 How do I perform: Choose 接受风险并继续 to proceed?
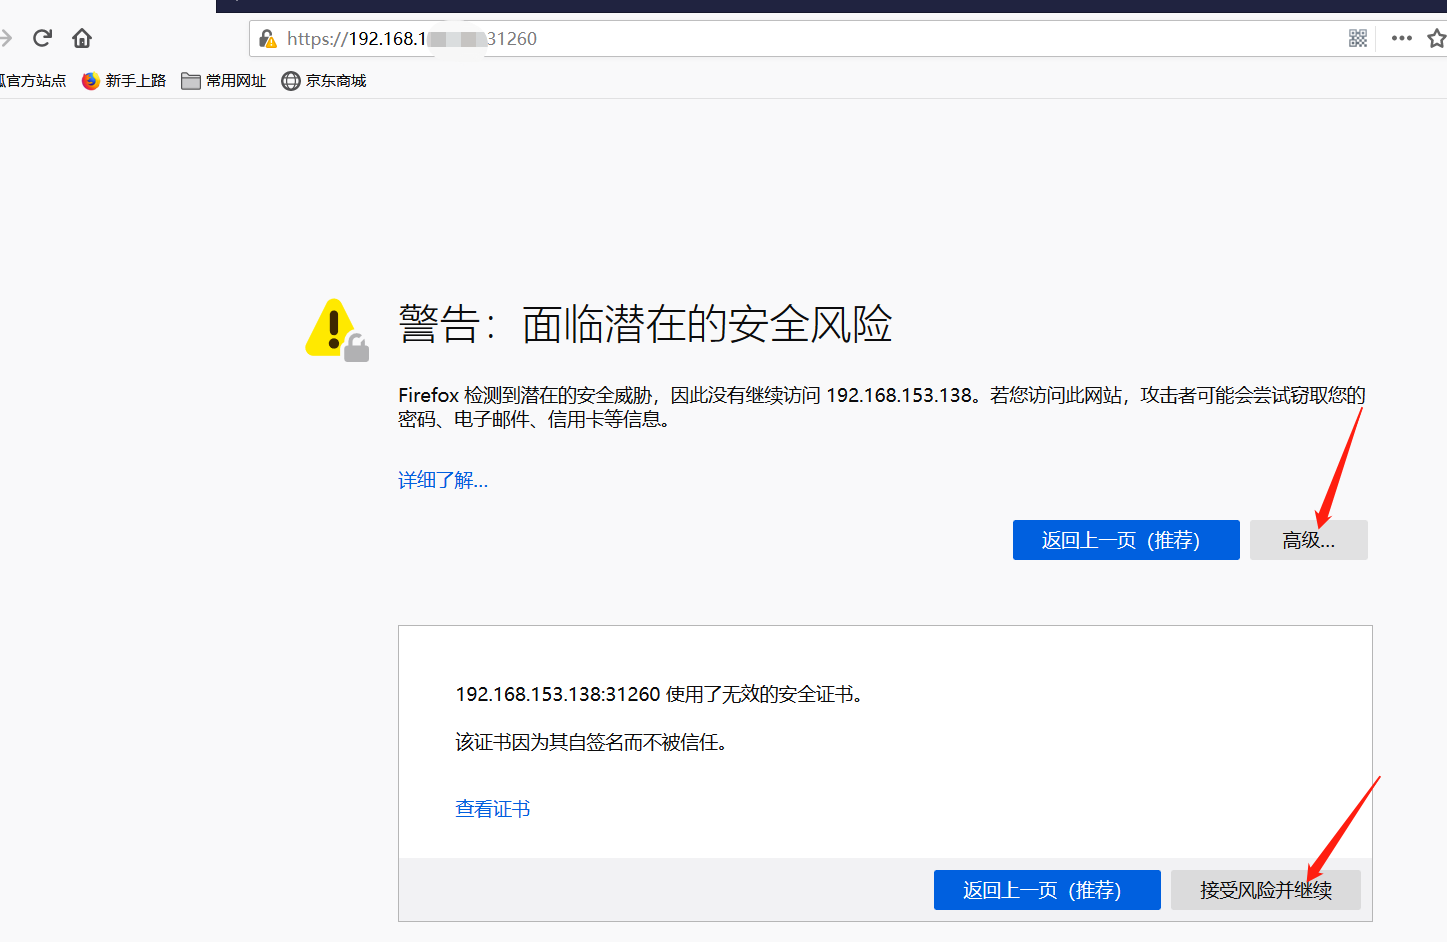click(1266, 890)
